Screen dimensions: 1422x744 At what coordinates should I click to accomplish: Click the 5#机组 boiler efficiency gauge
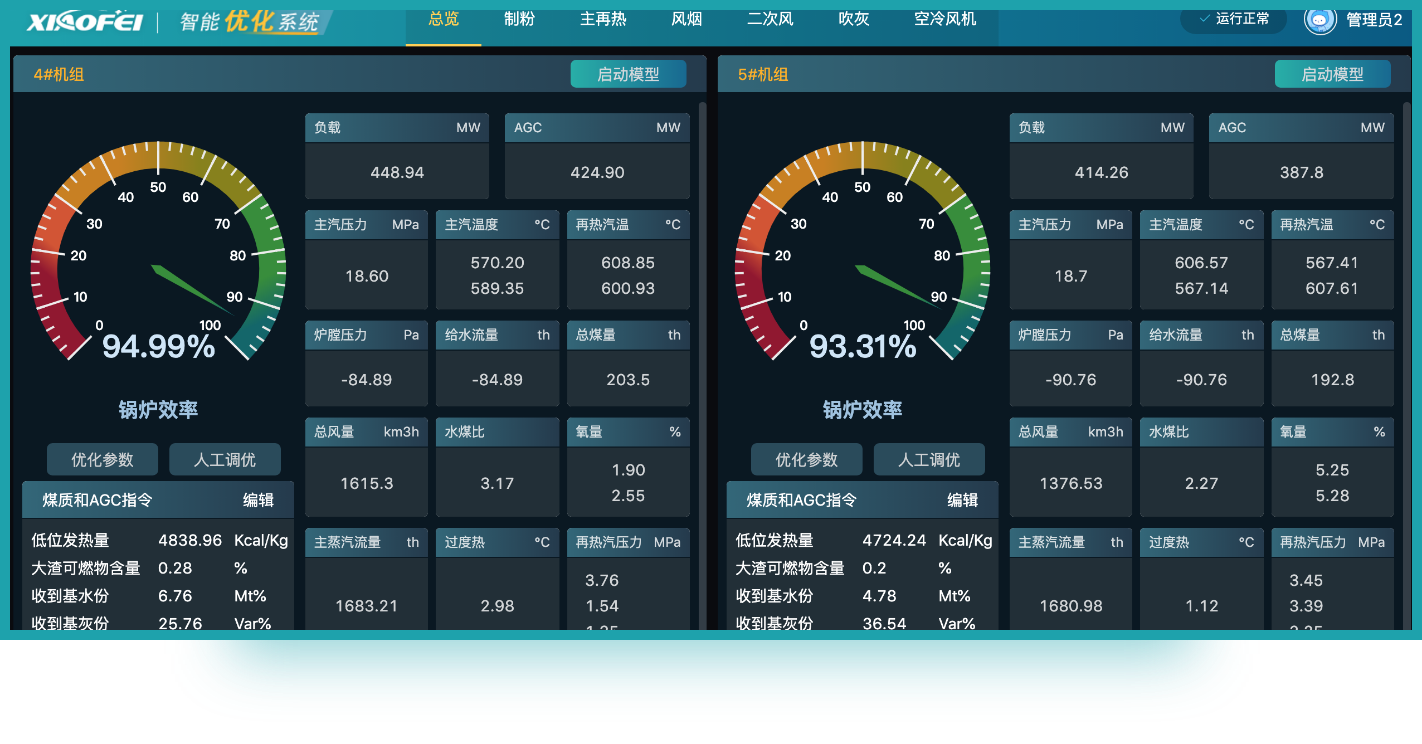(x=862, y=255)
